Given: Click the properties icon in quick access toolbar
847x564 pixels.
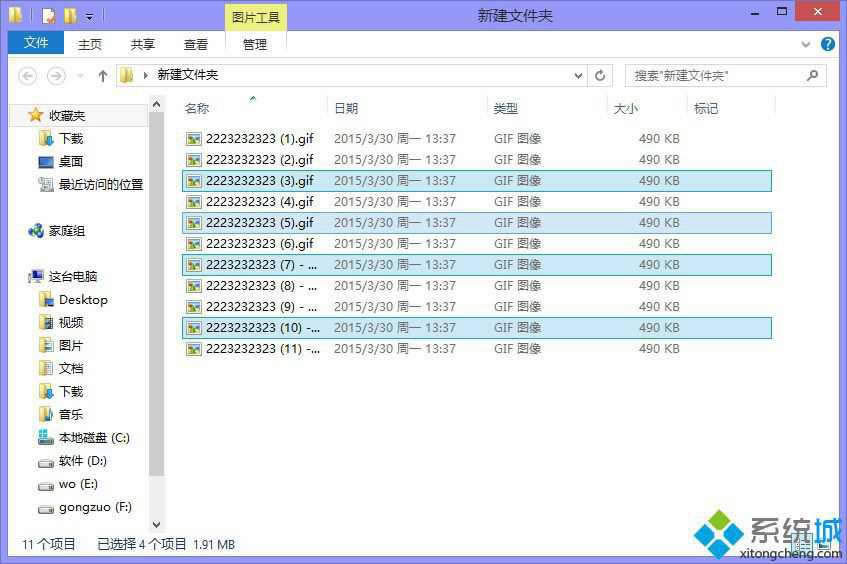Looking at the screenshot, I should [48, 16].
